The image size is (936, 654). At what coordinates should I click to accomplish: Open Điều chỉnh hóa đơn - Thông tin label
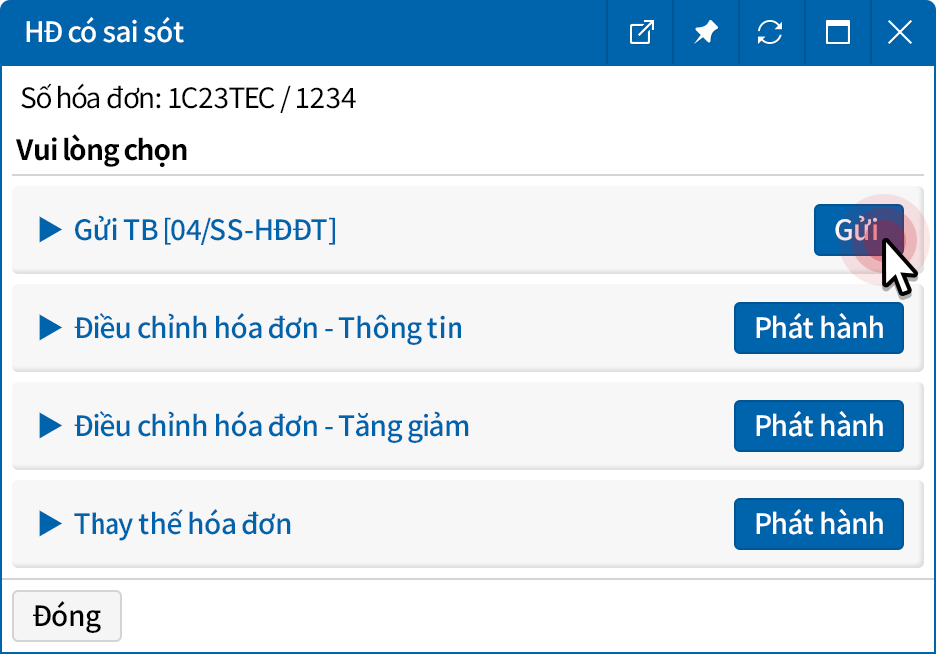coord(268,328)
